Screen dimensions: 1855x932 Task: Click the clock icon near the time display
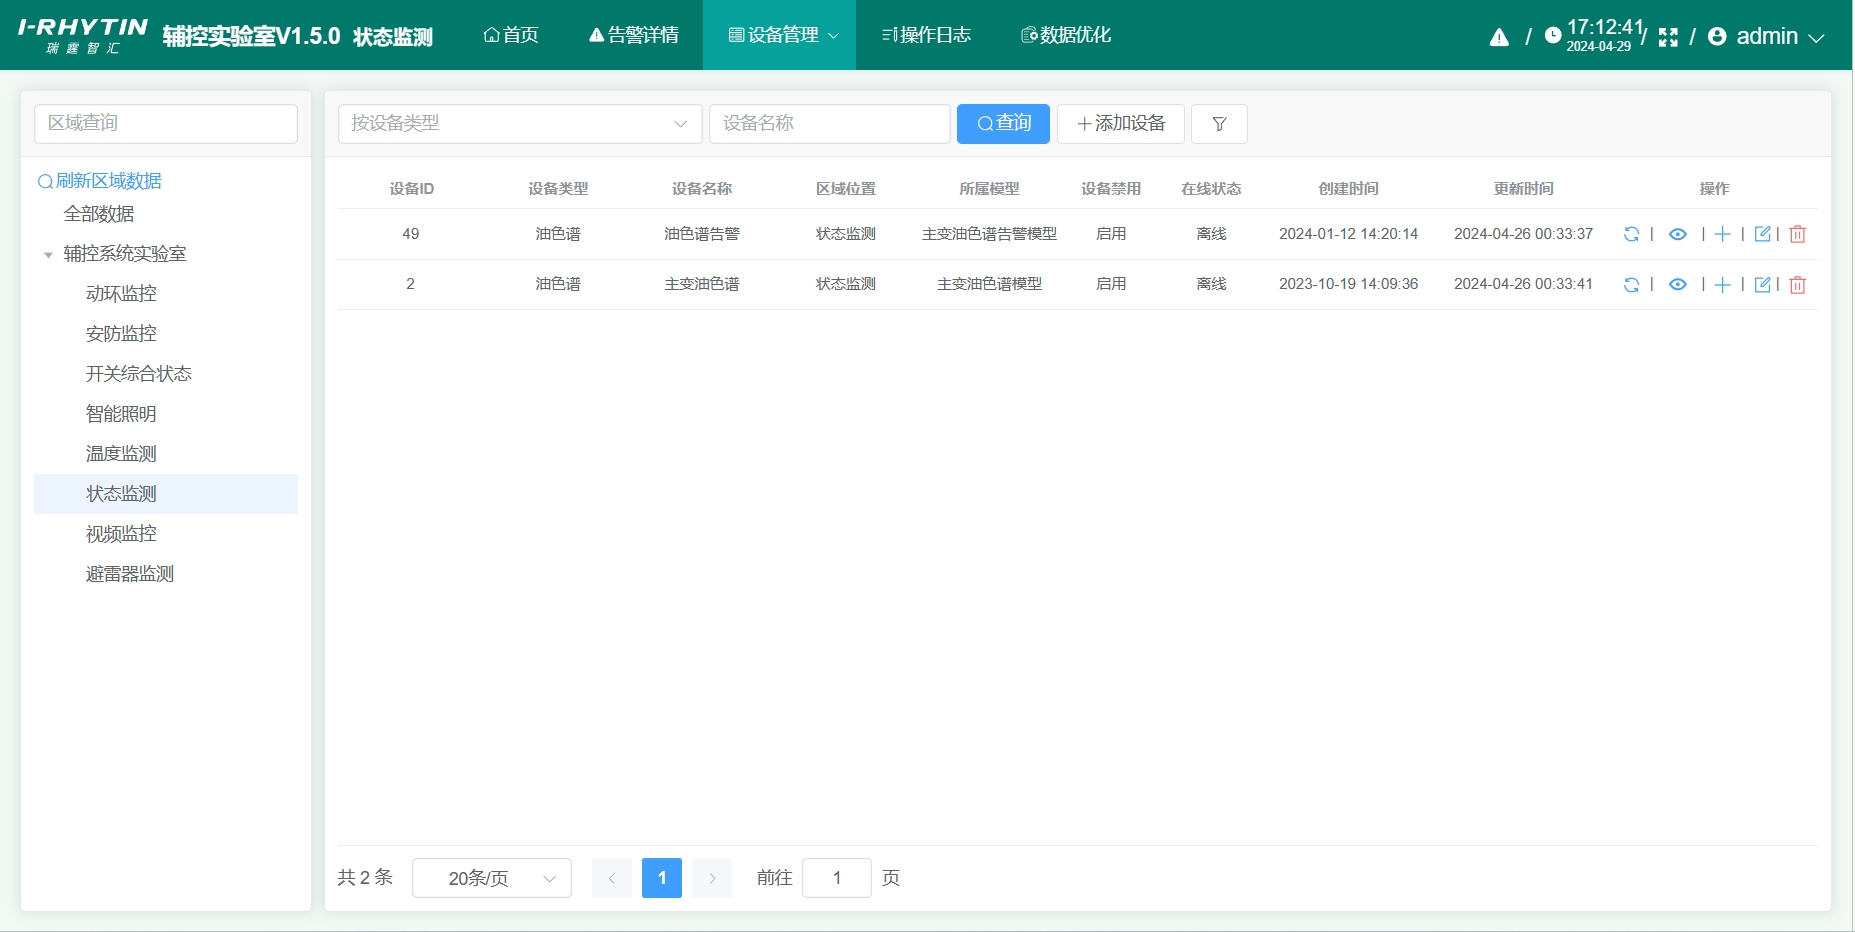point(1552,36)
